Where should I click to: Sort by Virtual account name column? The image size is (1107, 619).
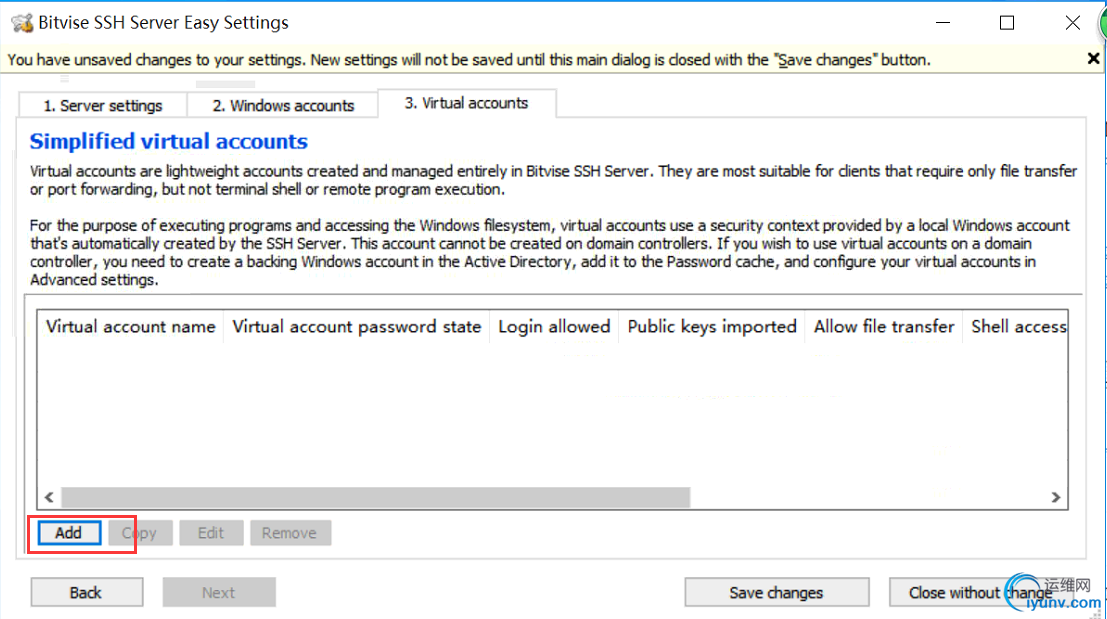point(131,326)
